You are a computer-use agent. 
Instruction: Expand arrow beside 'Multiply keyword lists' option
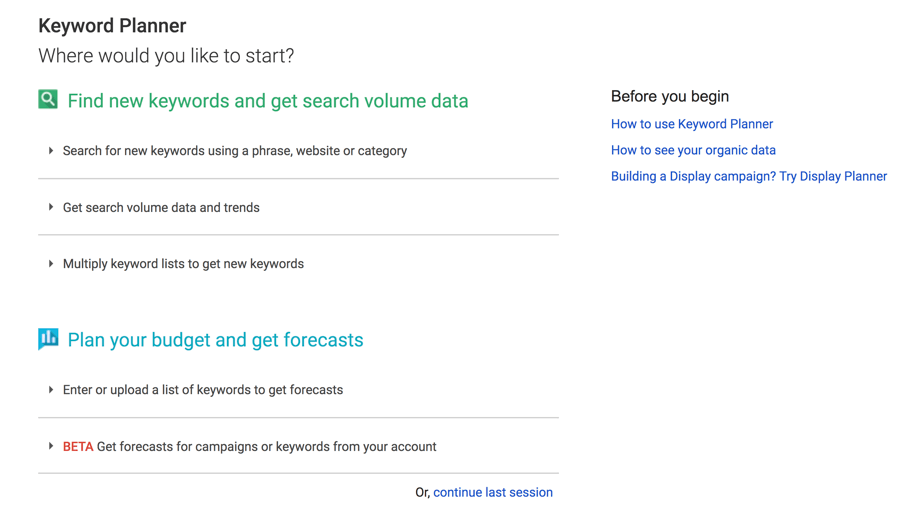click(x=51, y=263)
